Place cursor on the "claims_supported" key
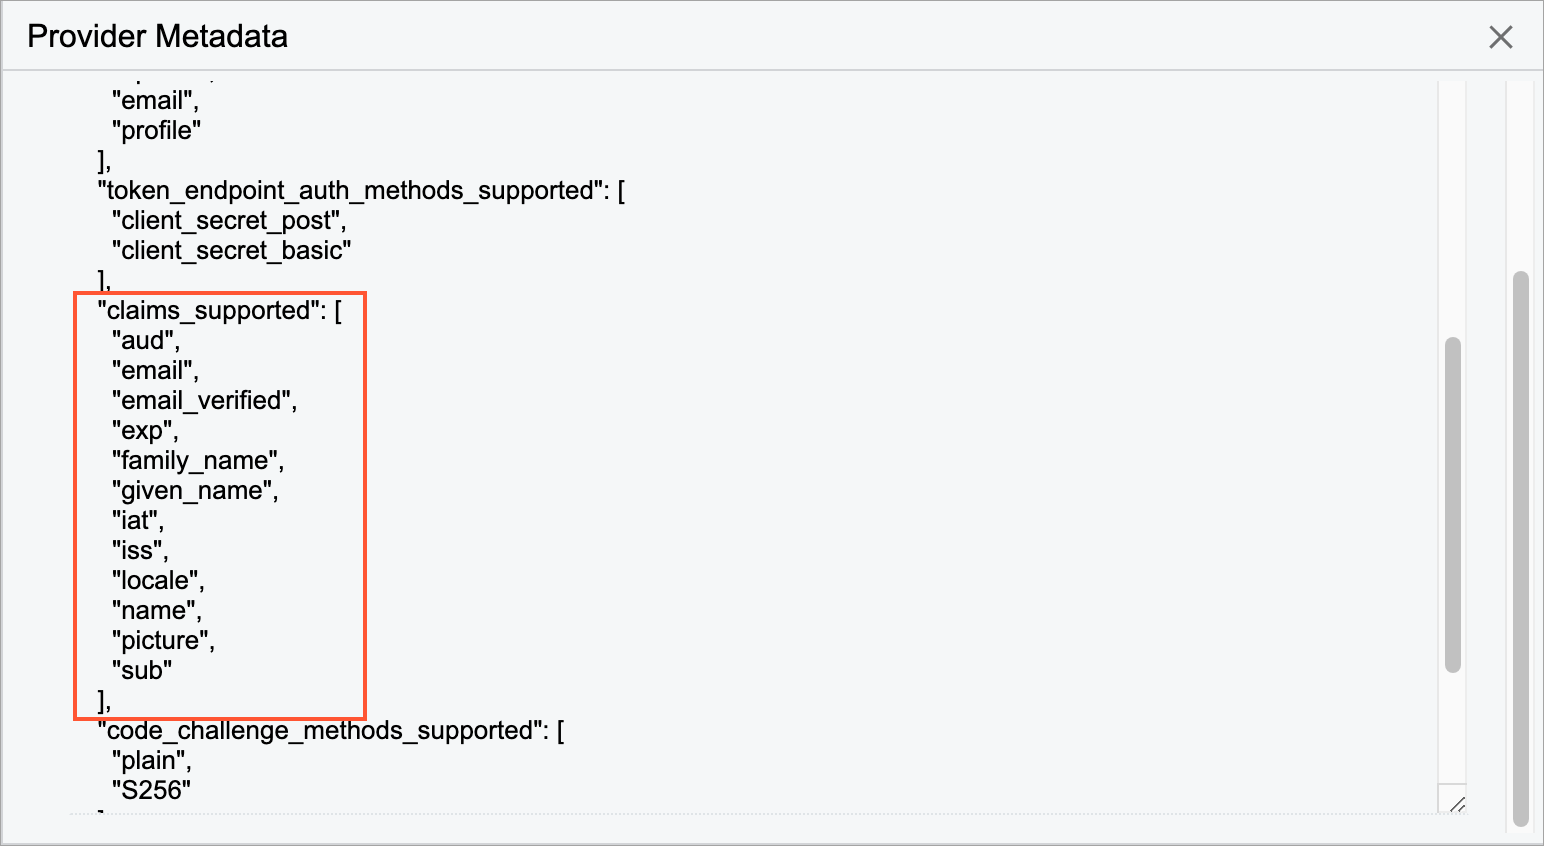 click(209, 311)
